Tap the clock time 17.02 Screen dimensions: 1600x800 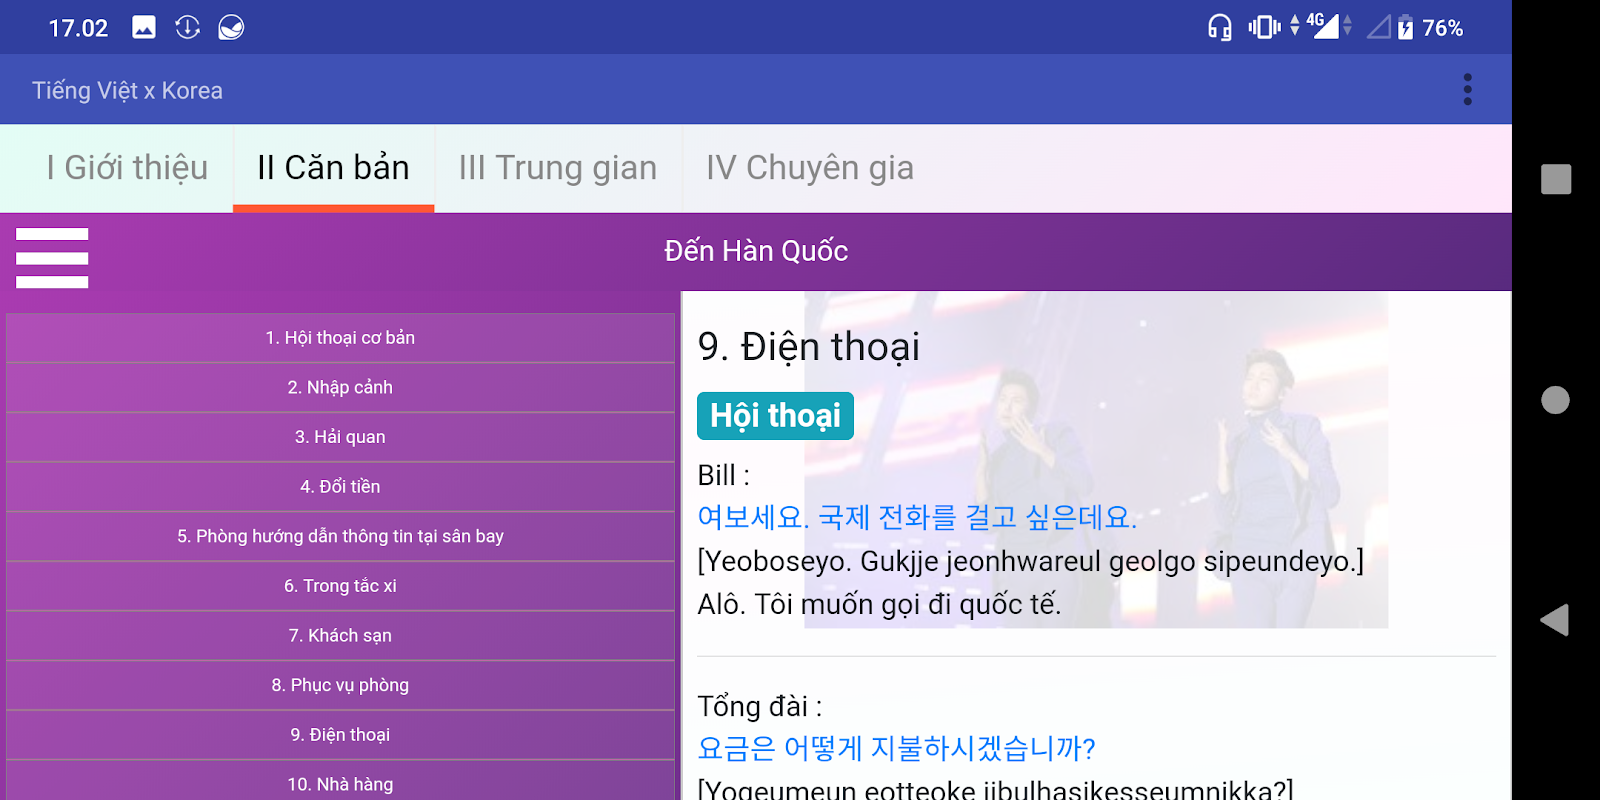coord(78,28)
